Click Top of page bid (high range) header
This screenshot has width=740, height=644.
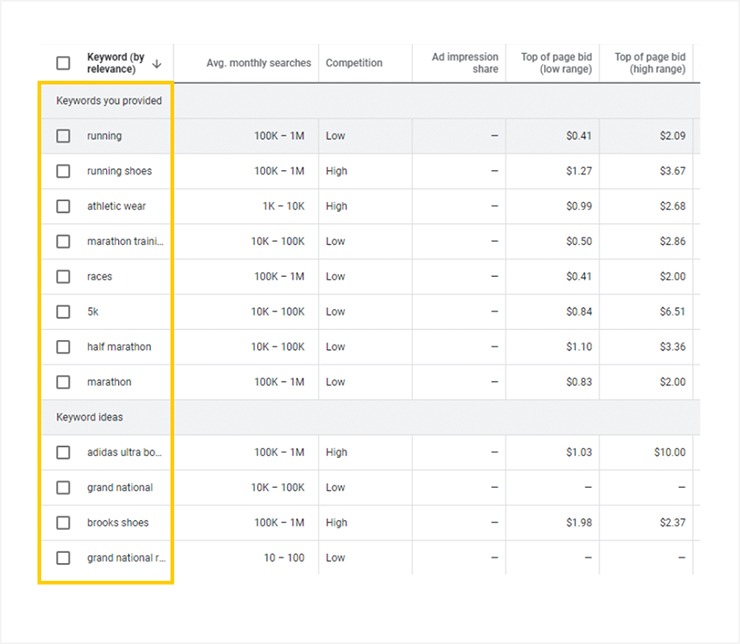pyautogui.click(x=650, y=63)
